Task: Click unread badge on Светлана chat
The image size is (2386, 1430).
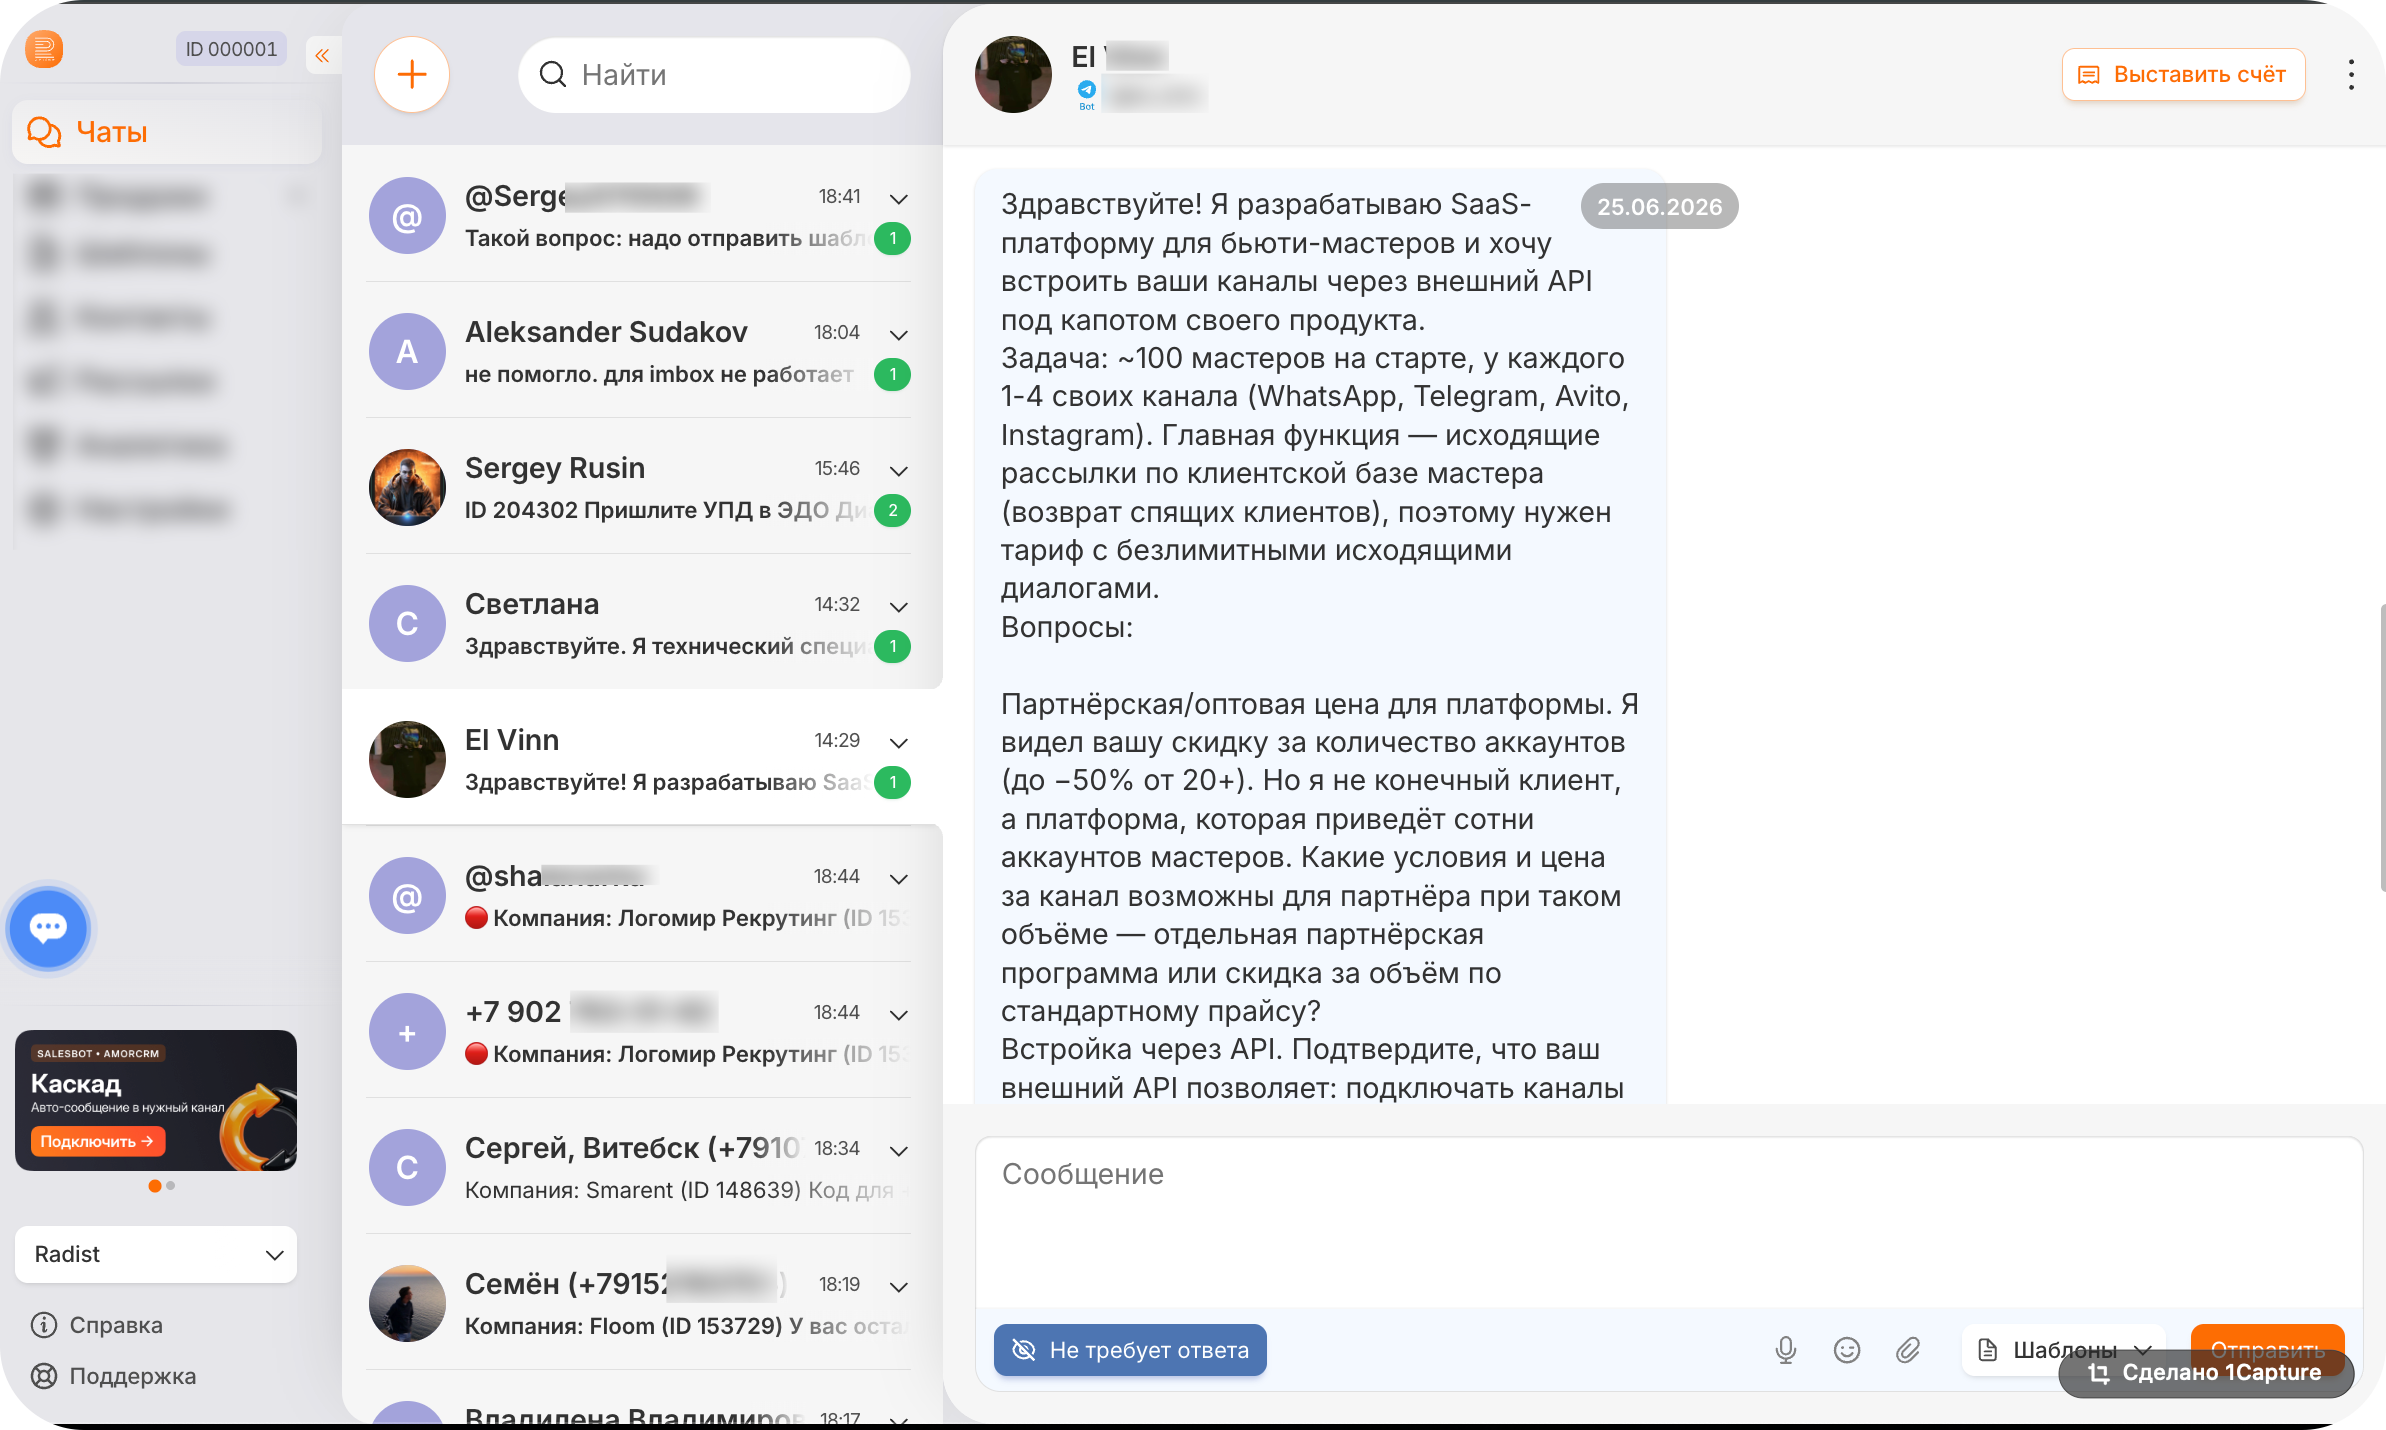Action: pos(892,646)
